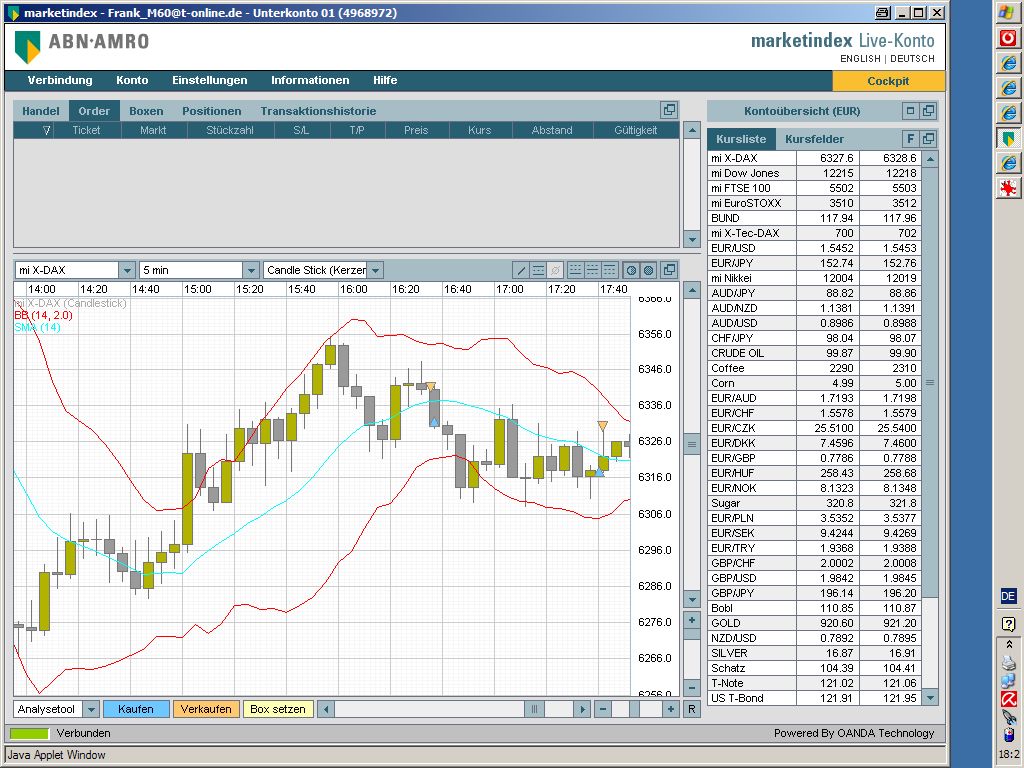
Task: Detach the order panel into its own window
Action: tap(669, 111)
